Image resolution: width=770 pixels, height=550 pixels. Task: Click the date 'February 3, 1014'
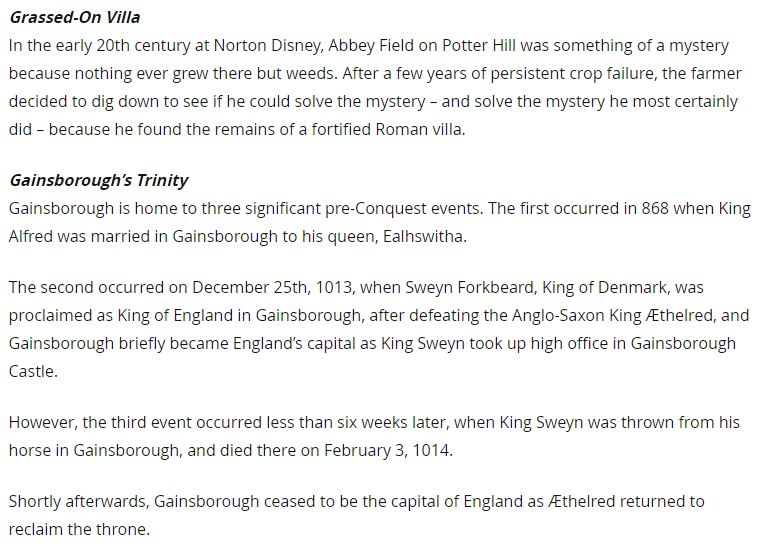point(387,450)
